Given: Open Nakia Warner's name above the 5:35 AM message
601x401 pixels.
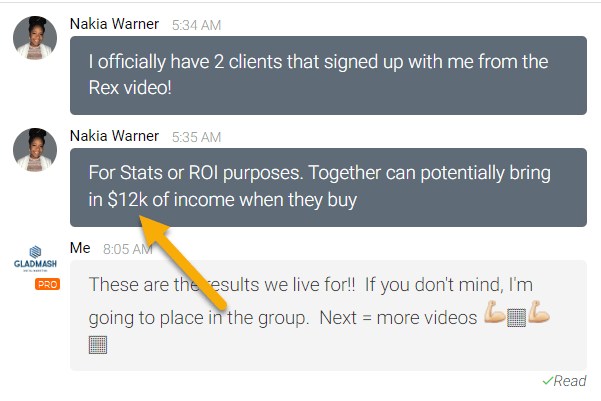Looking at the screenshot, I should click(x=114, y=136).
